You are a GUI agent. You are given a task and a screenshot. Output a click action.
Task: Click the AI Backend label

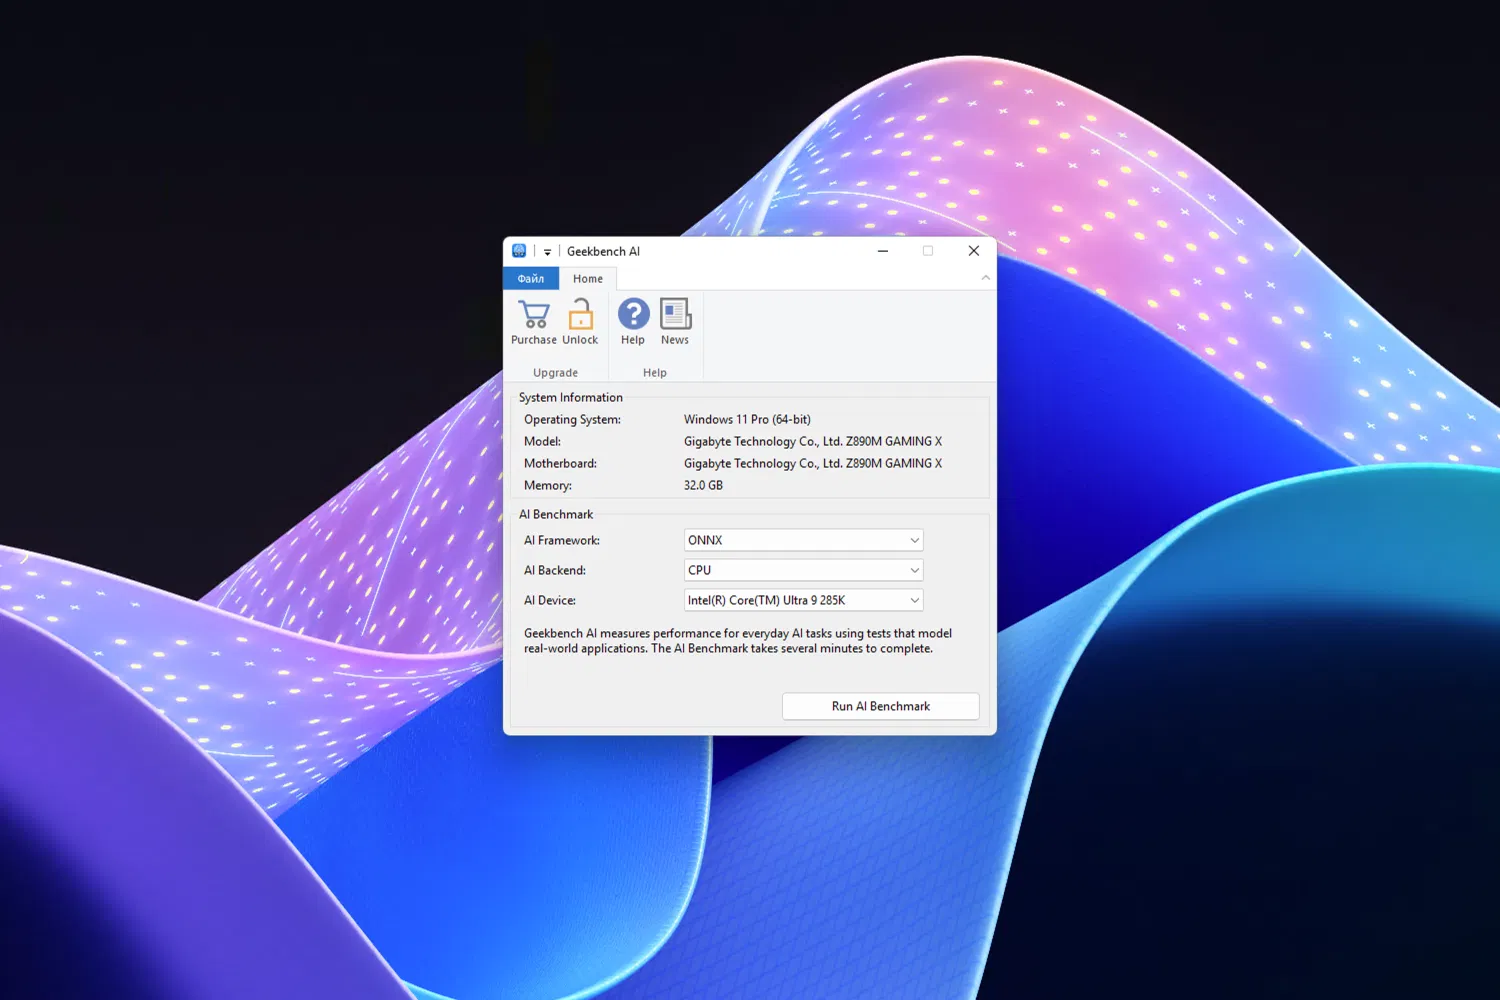click(555, 571)
